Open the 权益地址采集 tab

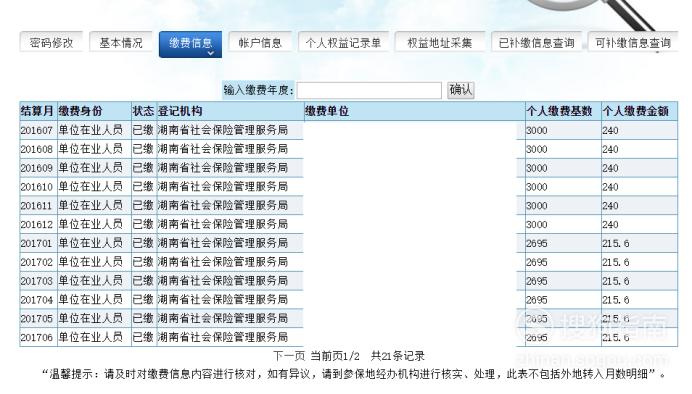pyautogui.click(x=440, y=43)
